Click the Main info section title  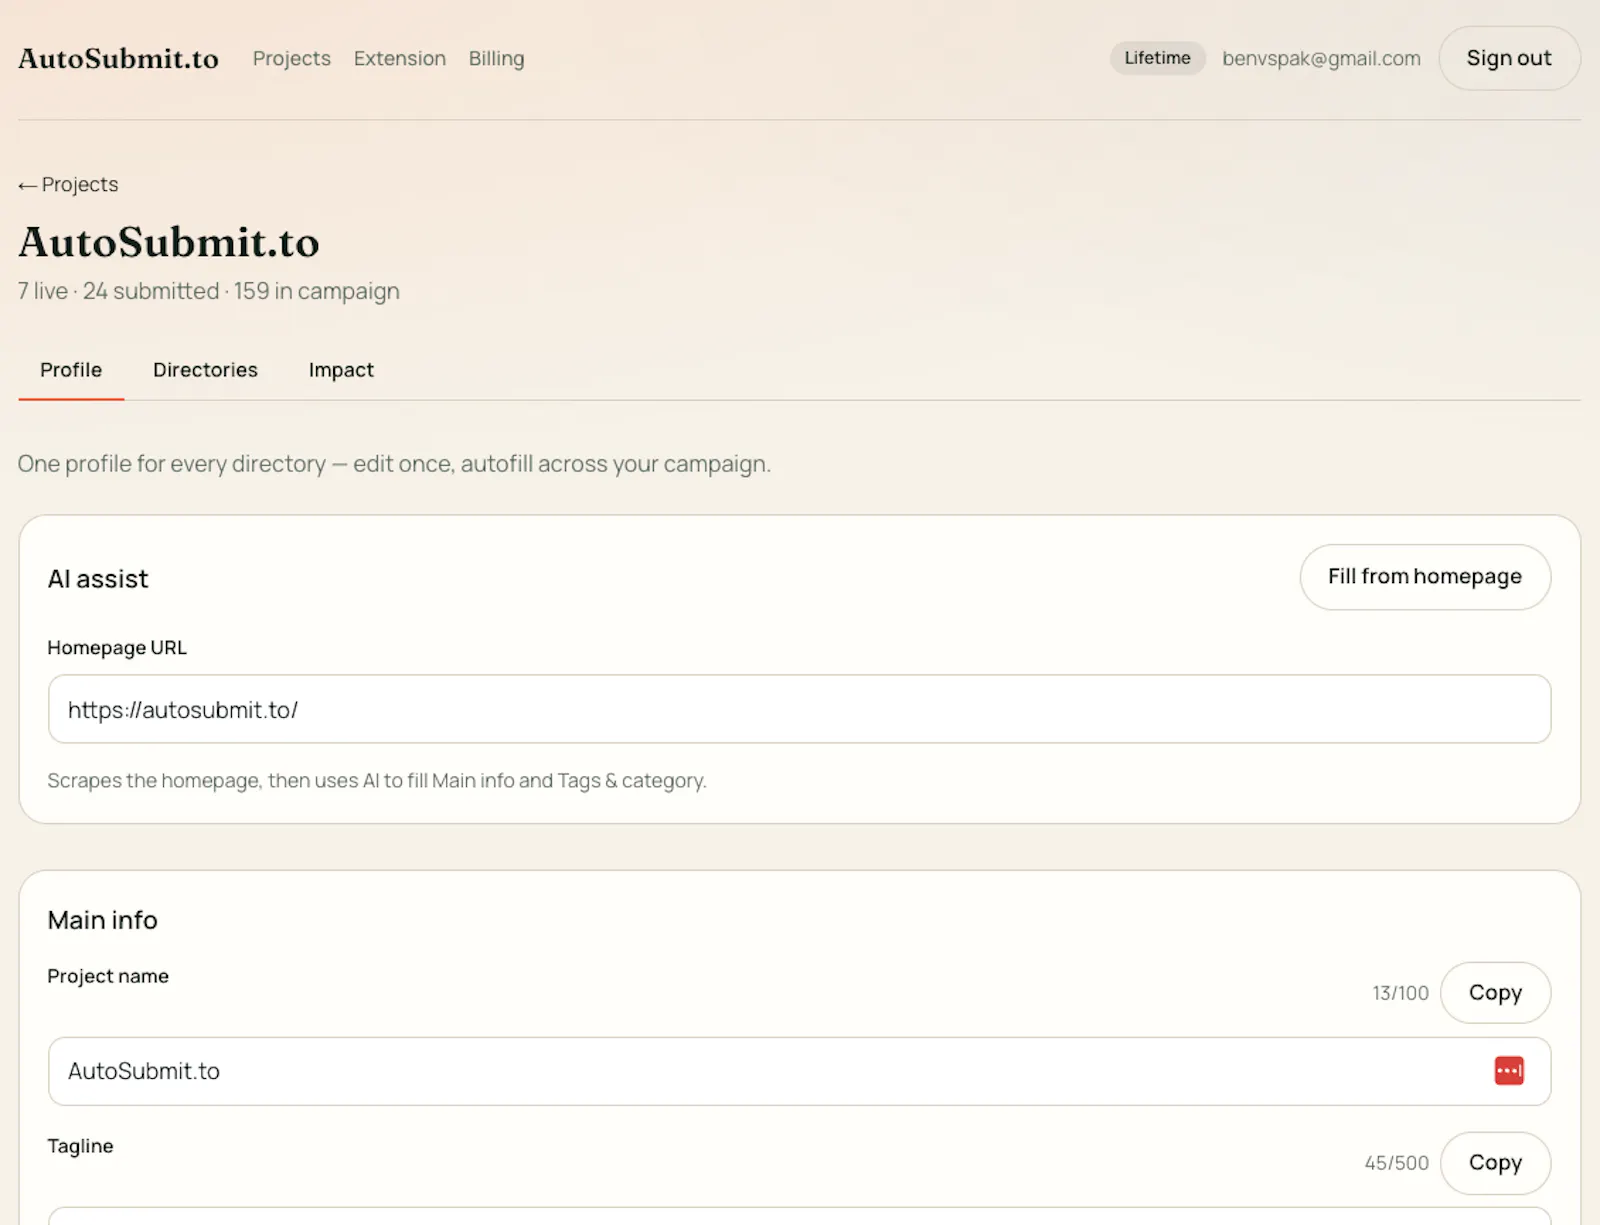pos(102,920)
